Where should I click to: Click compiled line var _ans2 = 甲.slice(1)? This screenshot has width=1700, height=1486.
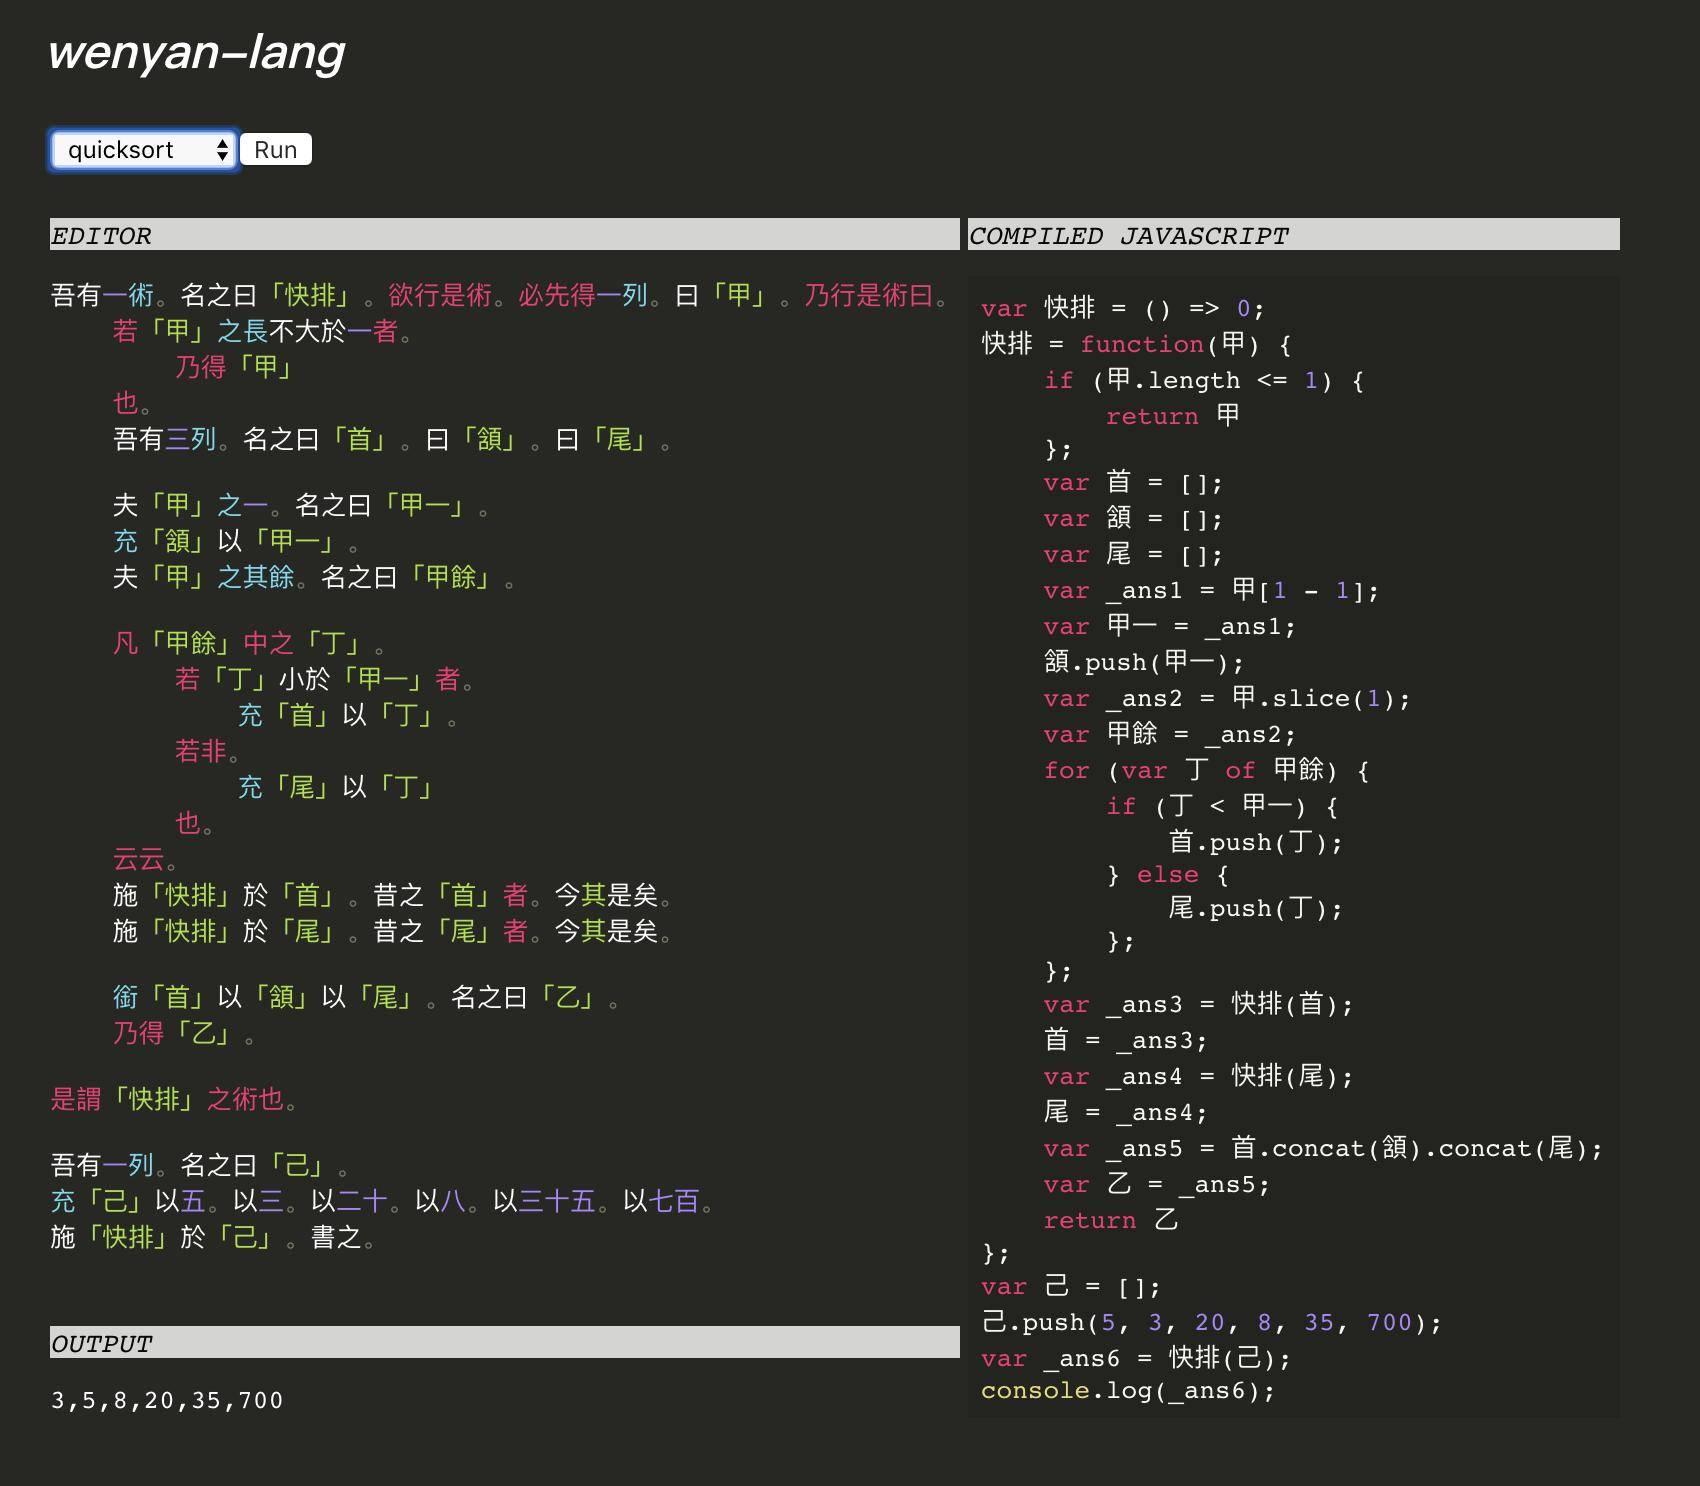[1227, 699]
